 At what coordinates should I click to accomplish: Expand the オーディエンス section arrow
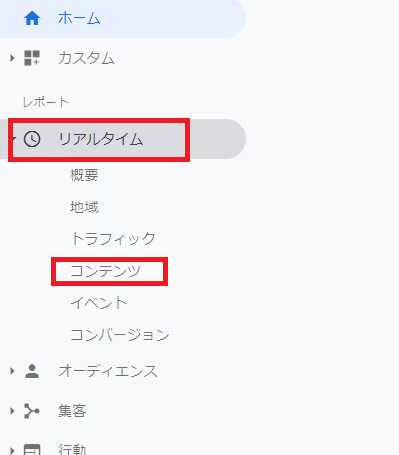(x=12, y=371)
